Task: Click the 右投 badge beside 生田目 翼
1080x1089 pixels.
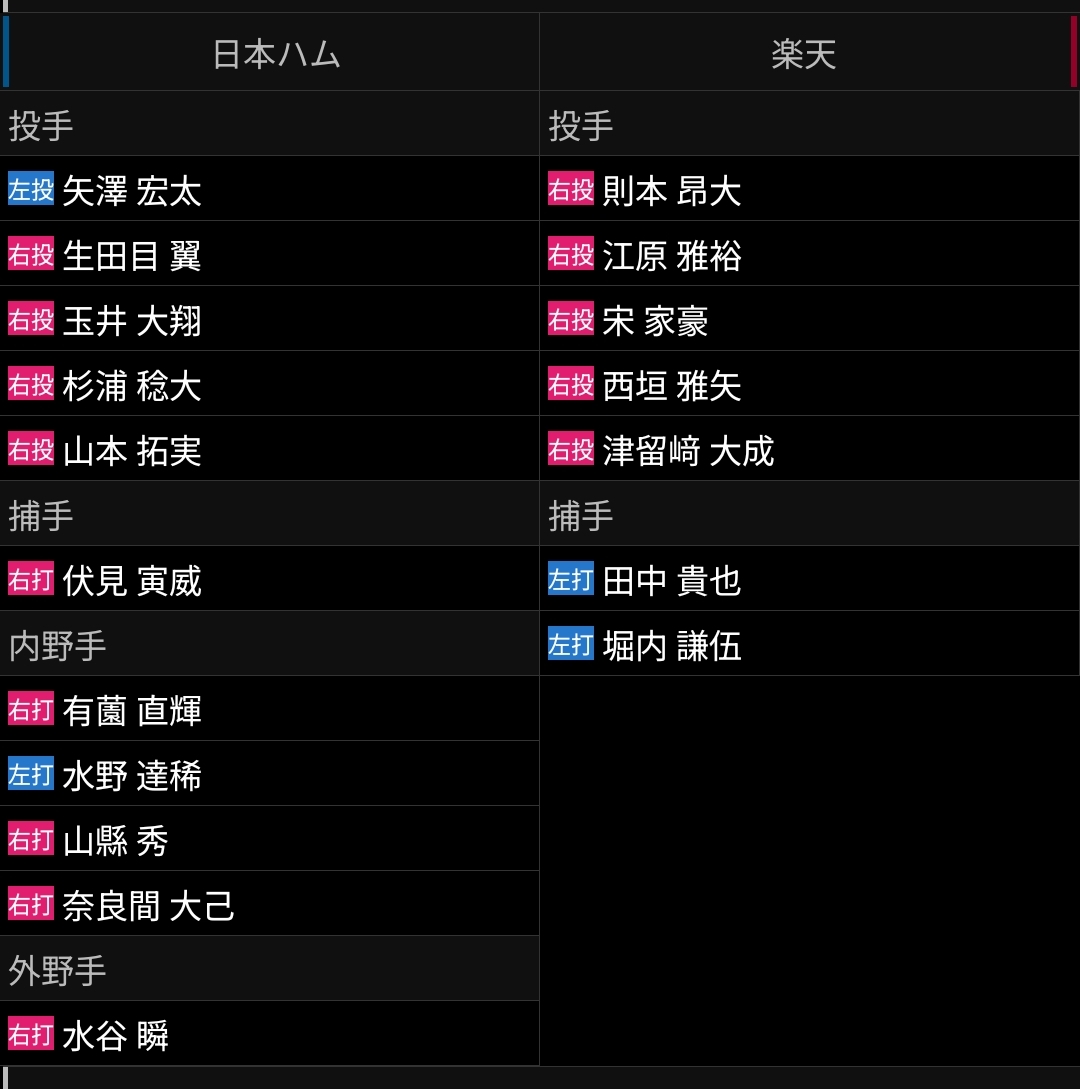Action: (31, 254)
